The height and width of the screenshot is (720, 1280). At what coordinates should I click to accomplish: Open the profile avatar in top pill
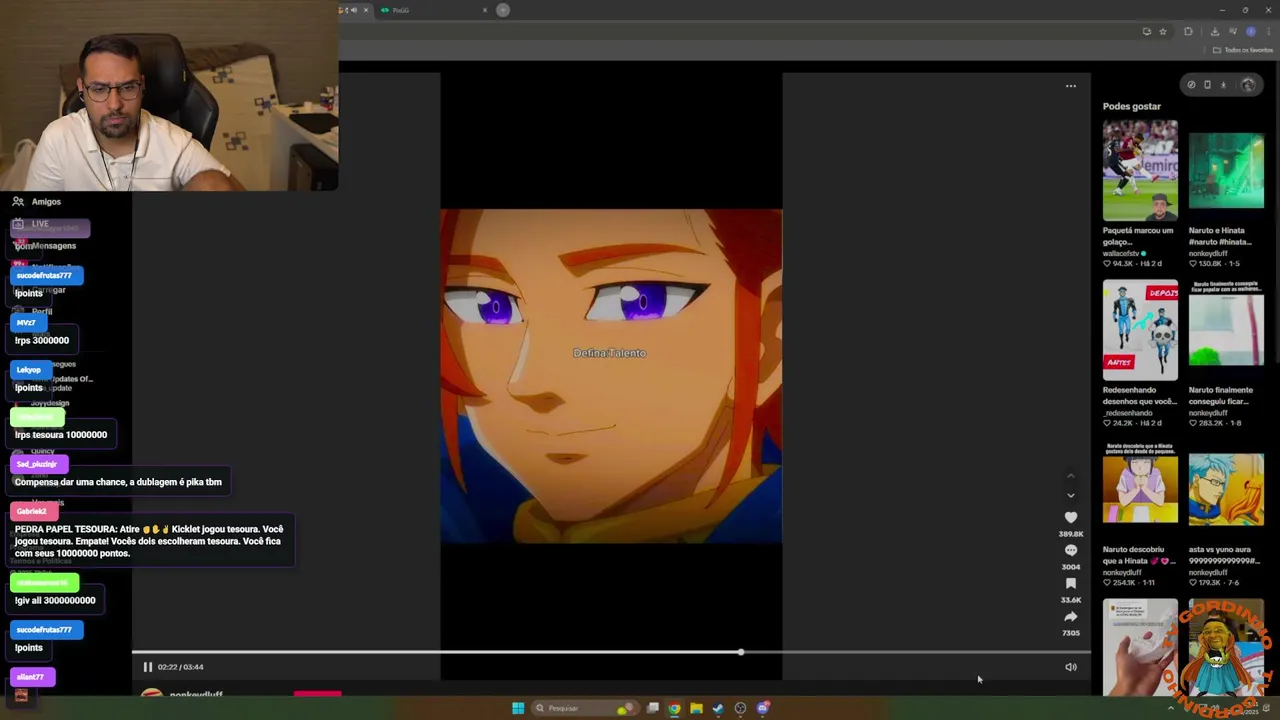click(1247, 85)
